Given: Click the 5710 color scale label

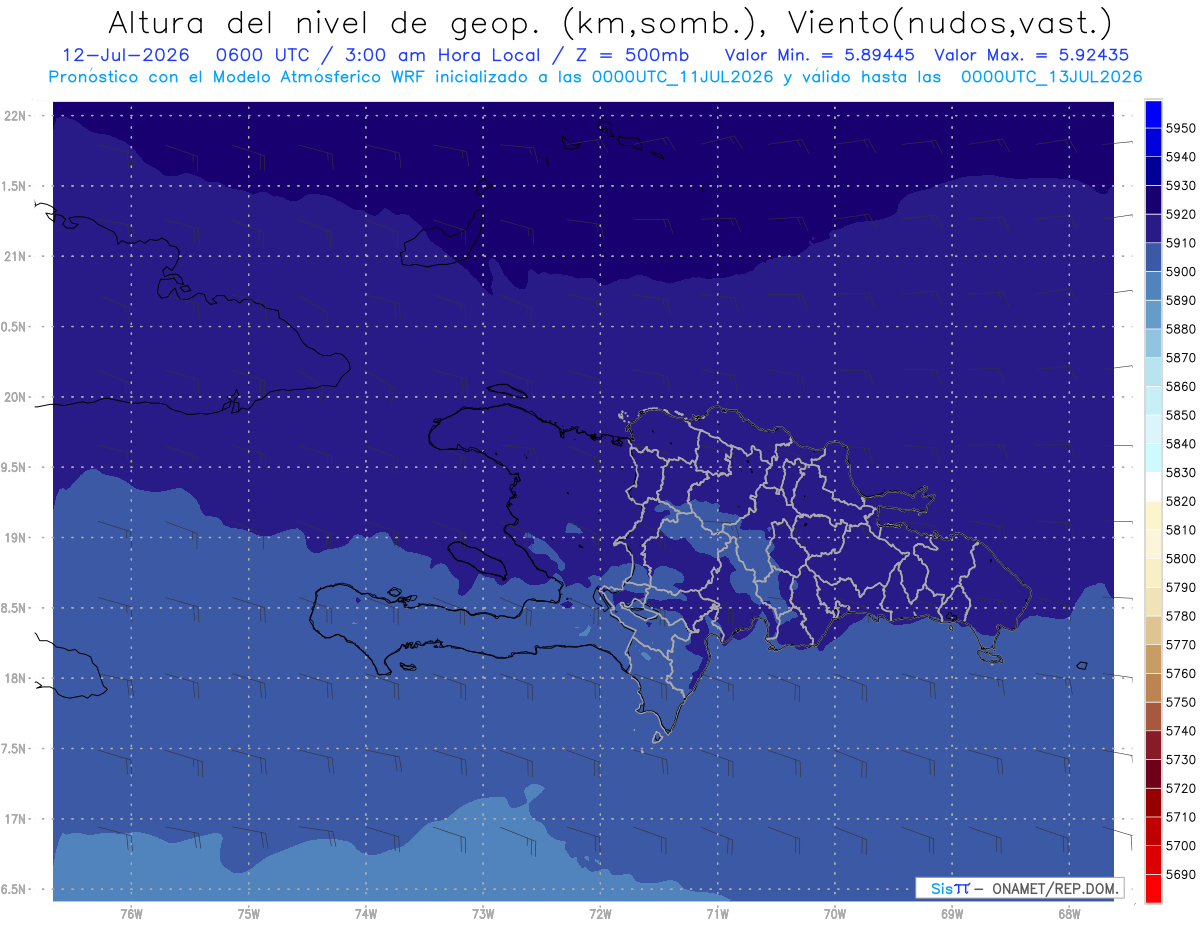Looking at the screenshot, I should [1180, 817].
